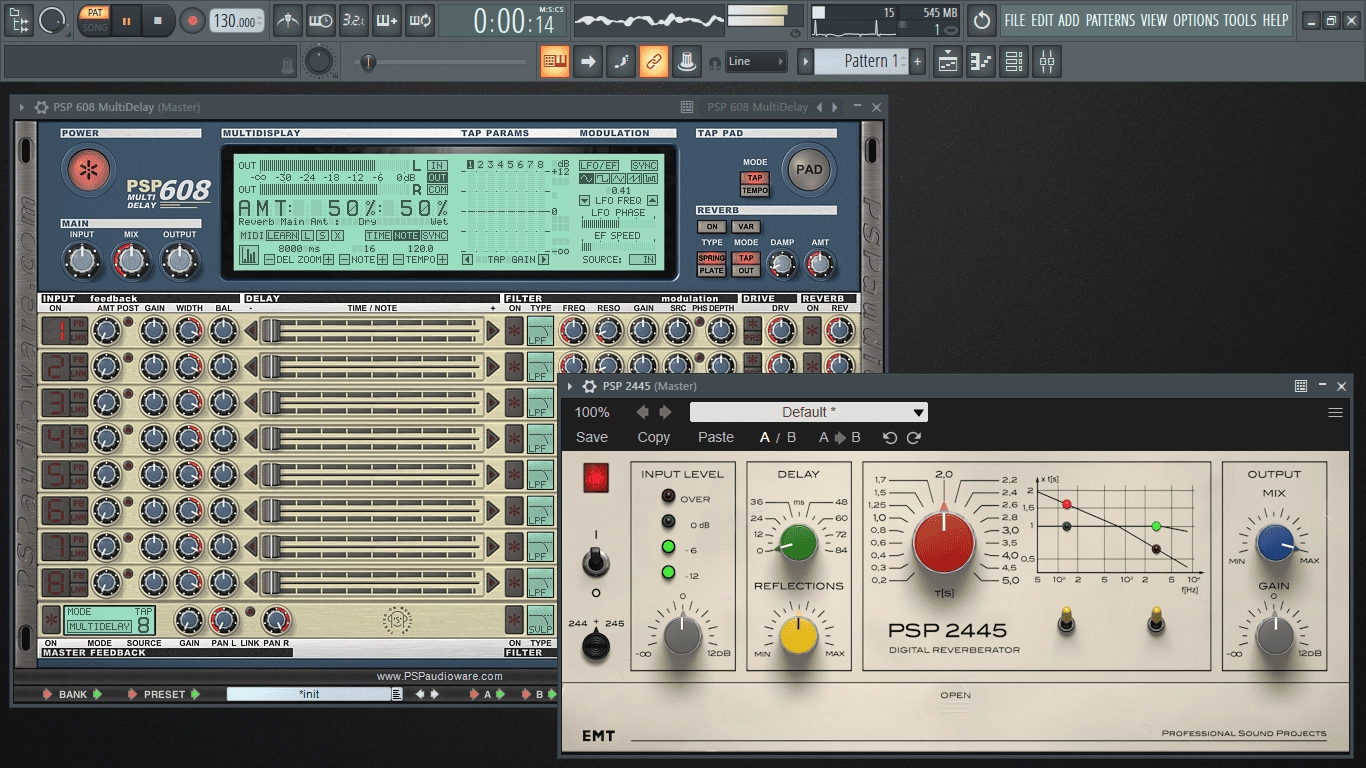Open the FILE menu
The height and width of the screenshot is (768, 1366).
[1015, 20]
